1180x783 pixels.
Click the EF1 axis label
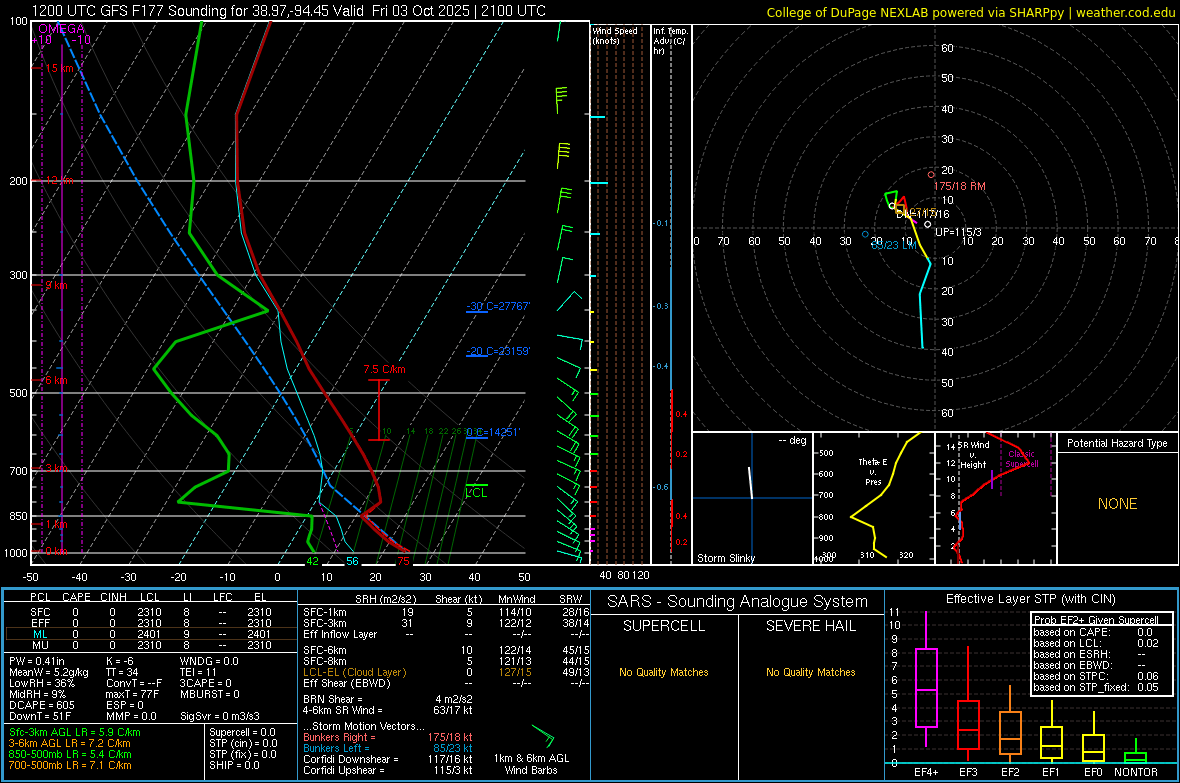pos(1051,772)
